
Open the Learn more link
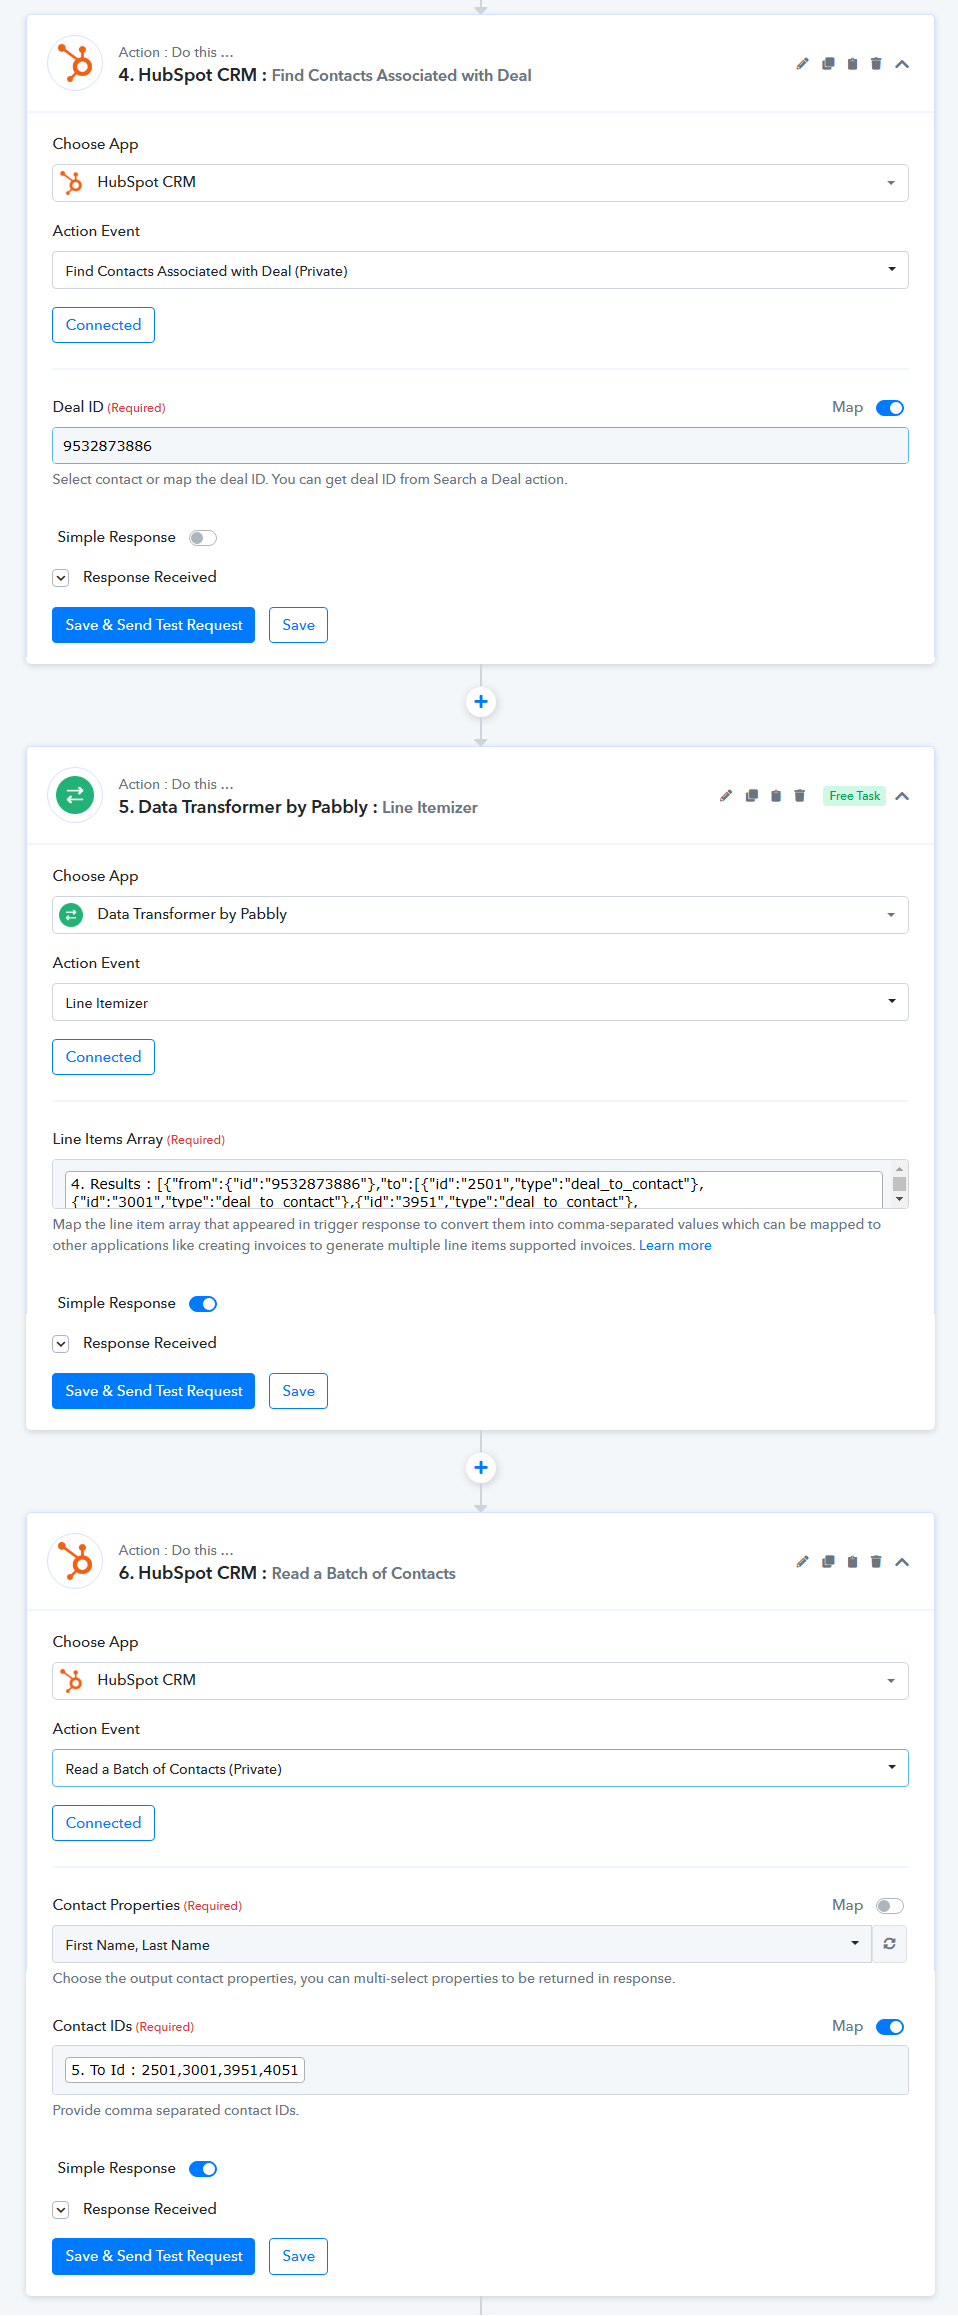675,1246
